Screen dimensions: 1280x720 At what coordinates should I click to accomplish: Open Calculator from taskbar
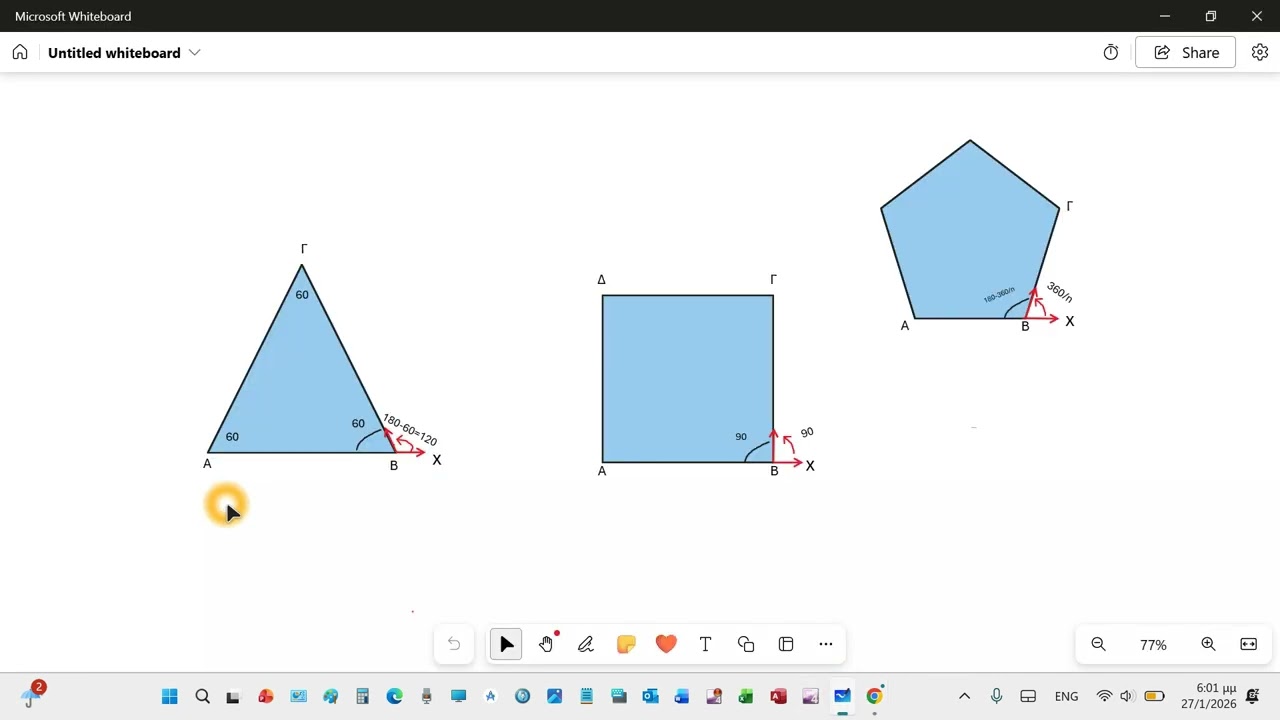pos(362,696)
